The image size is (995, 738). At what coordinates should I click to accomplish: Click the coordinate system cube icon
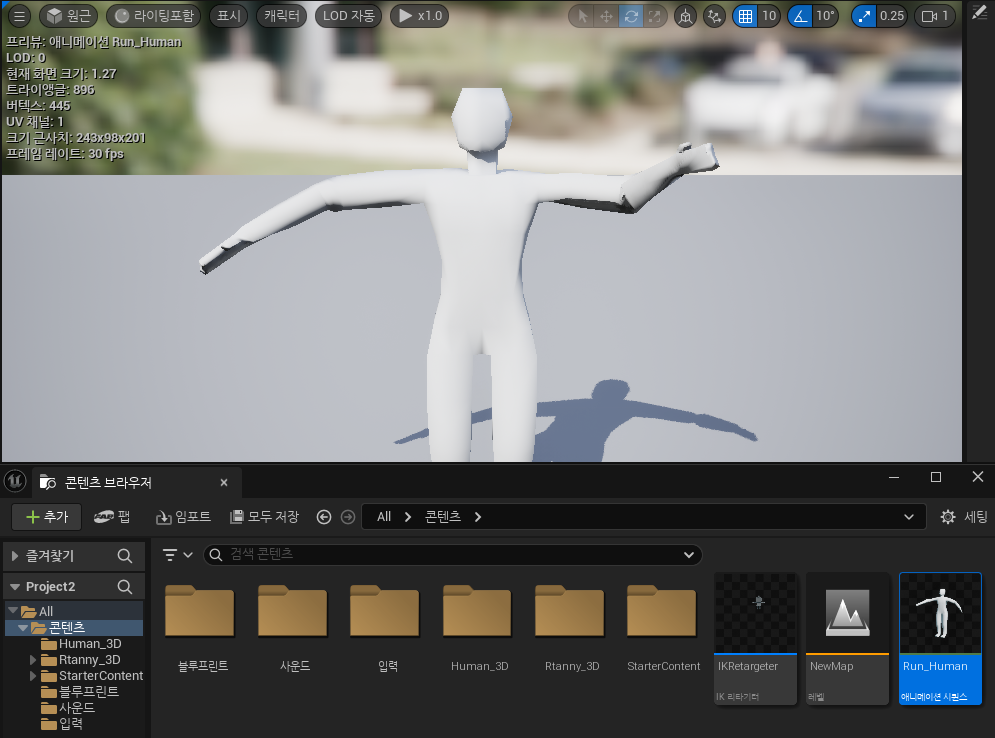point(685,16)
